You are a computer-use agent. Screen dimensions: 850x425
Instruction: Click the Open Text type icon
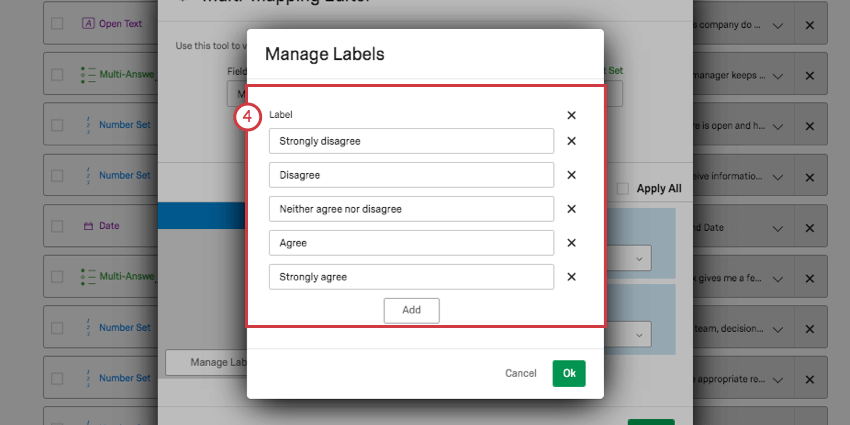click(x=88, y=24)
